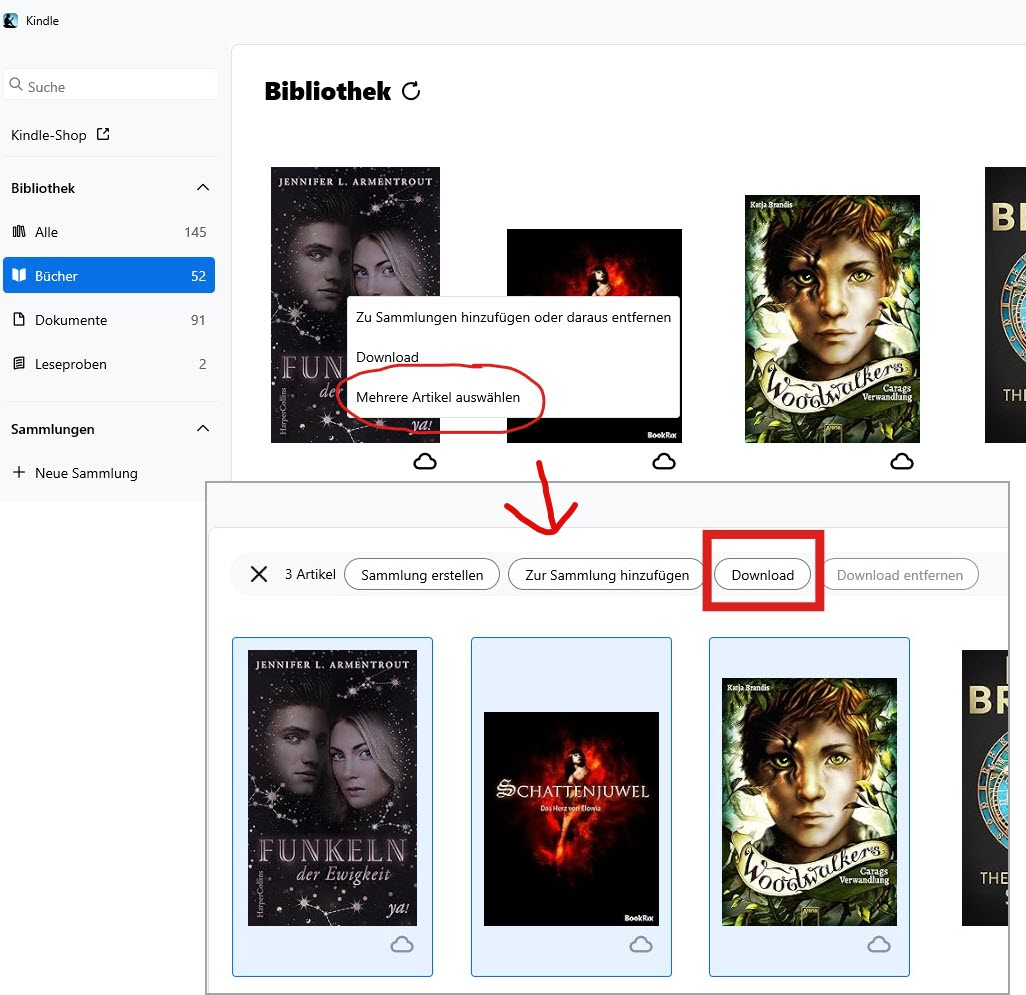Click Zur Sammlung hinzufügen button
This screenshot has width=1026, height=995.
point(607,574)
